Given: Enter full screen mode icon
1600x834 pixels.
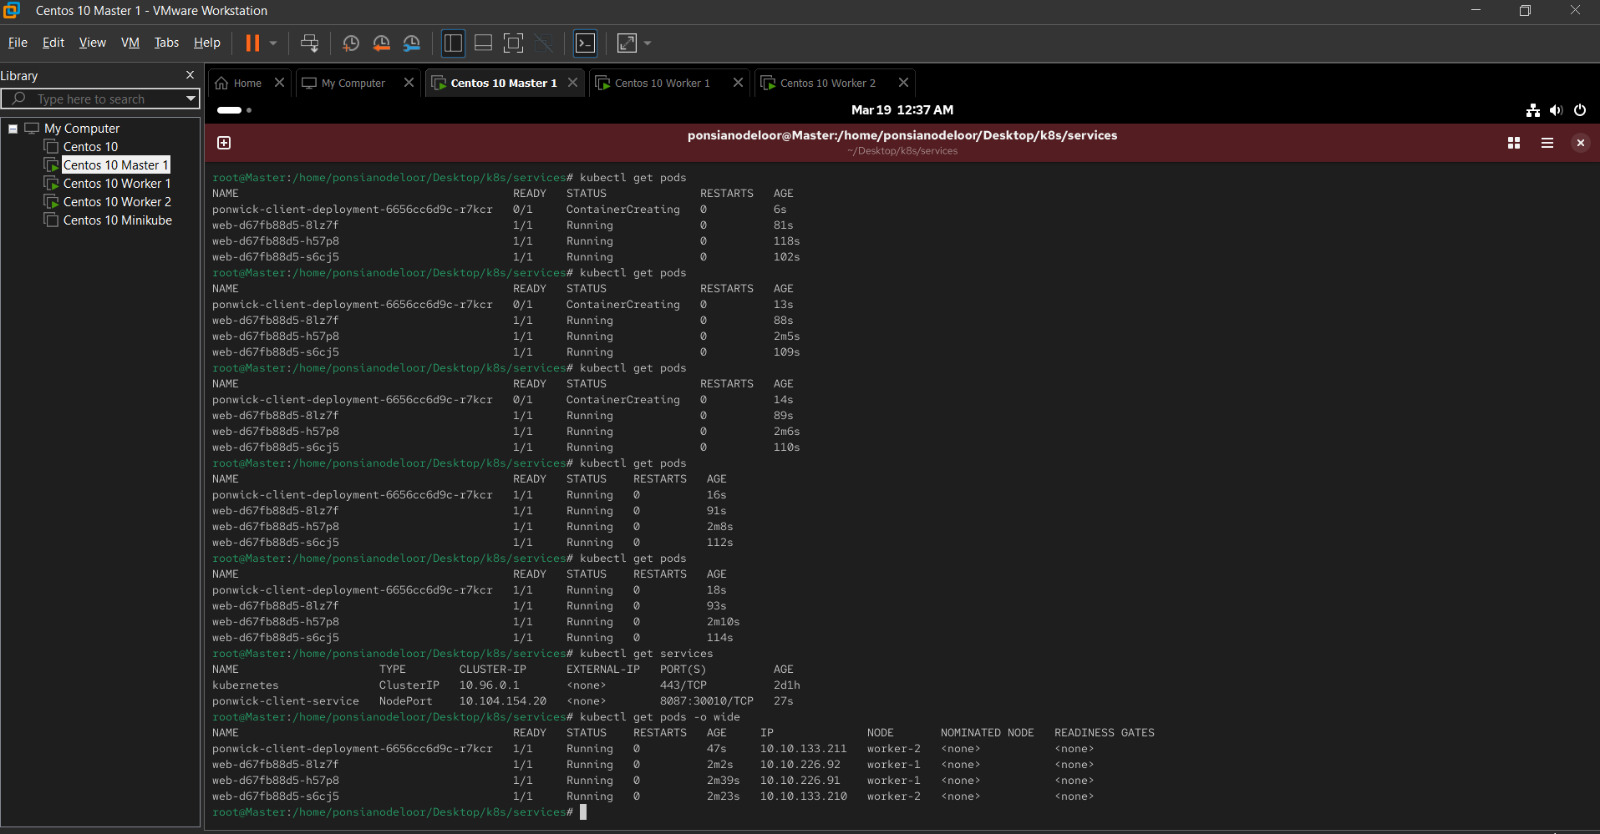Looking at the screenshot, I should coord(513,43).
